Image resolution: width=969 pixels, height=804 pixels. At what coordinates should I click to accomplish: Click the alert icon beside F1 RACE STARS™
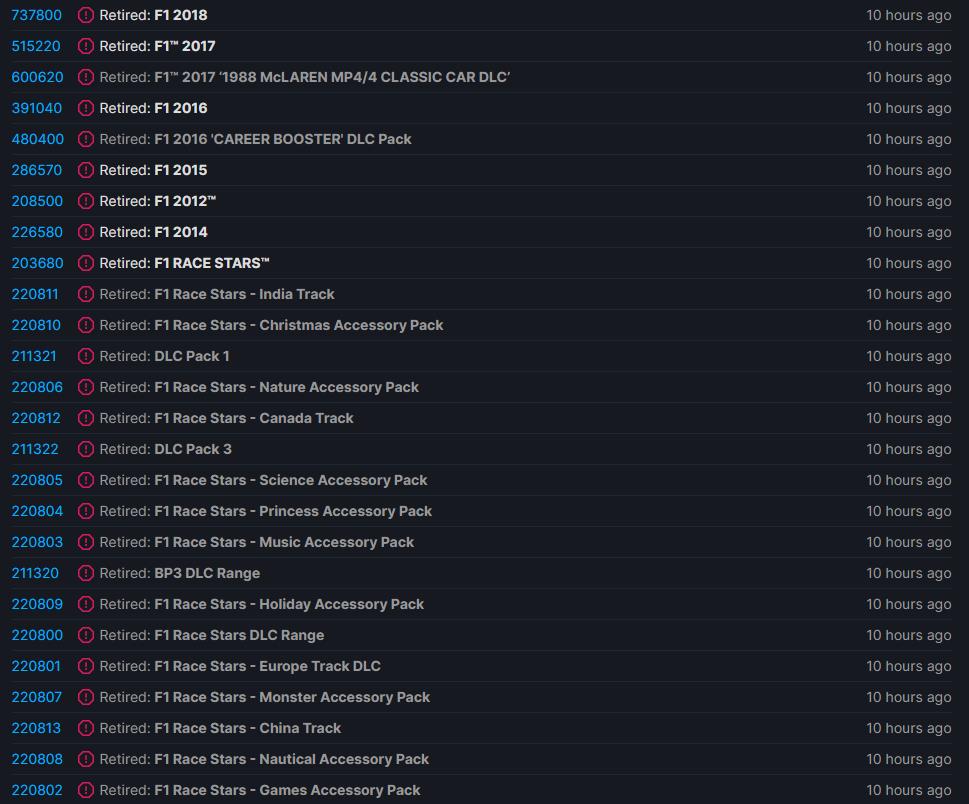click(86, 263)
